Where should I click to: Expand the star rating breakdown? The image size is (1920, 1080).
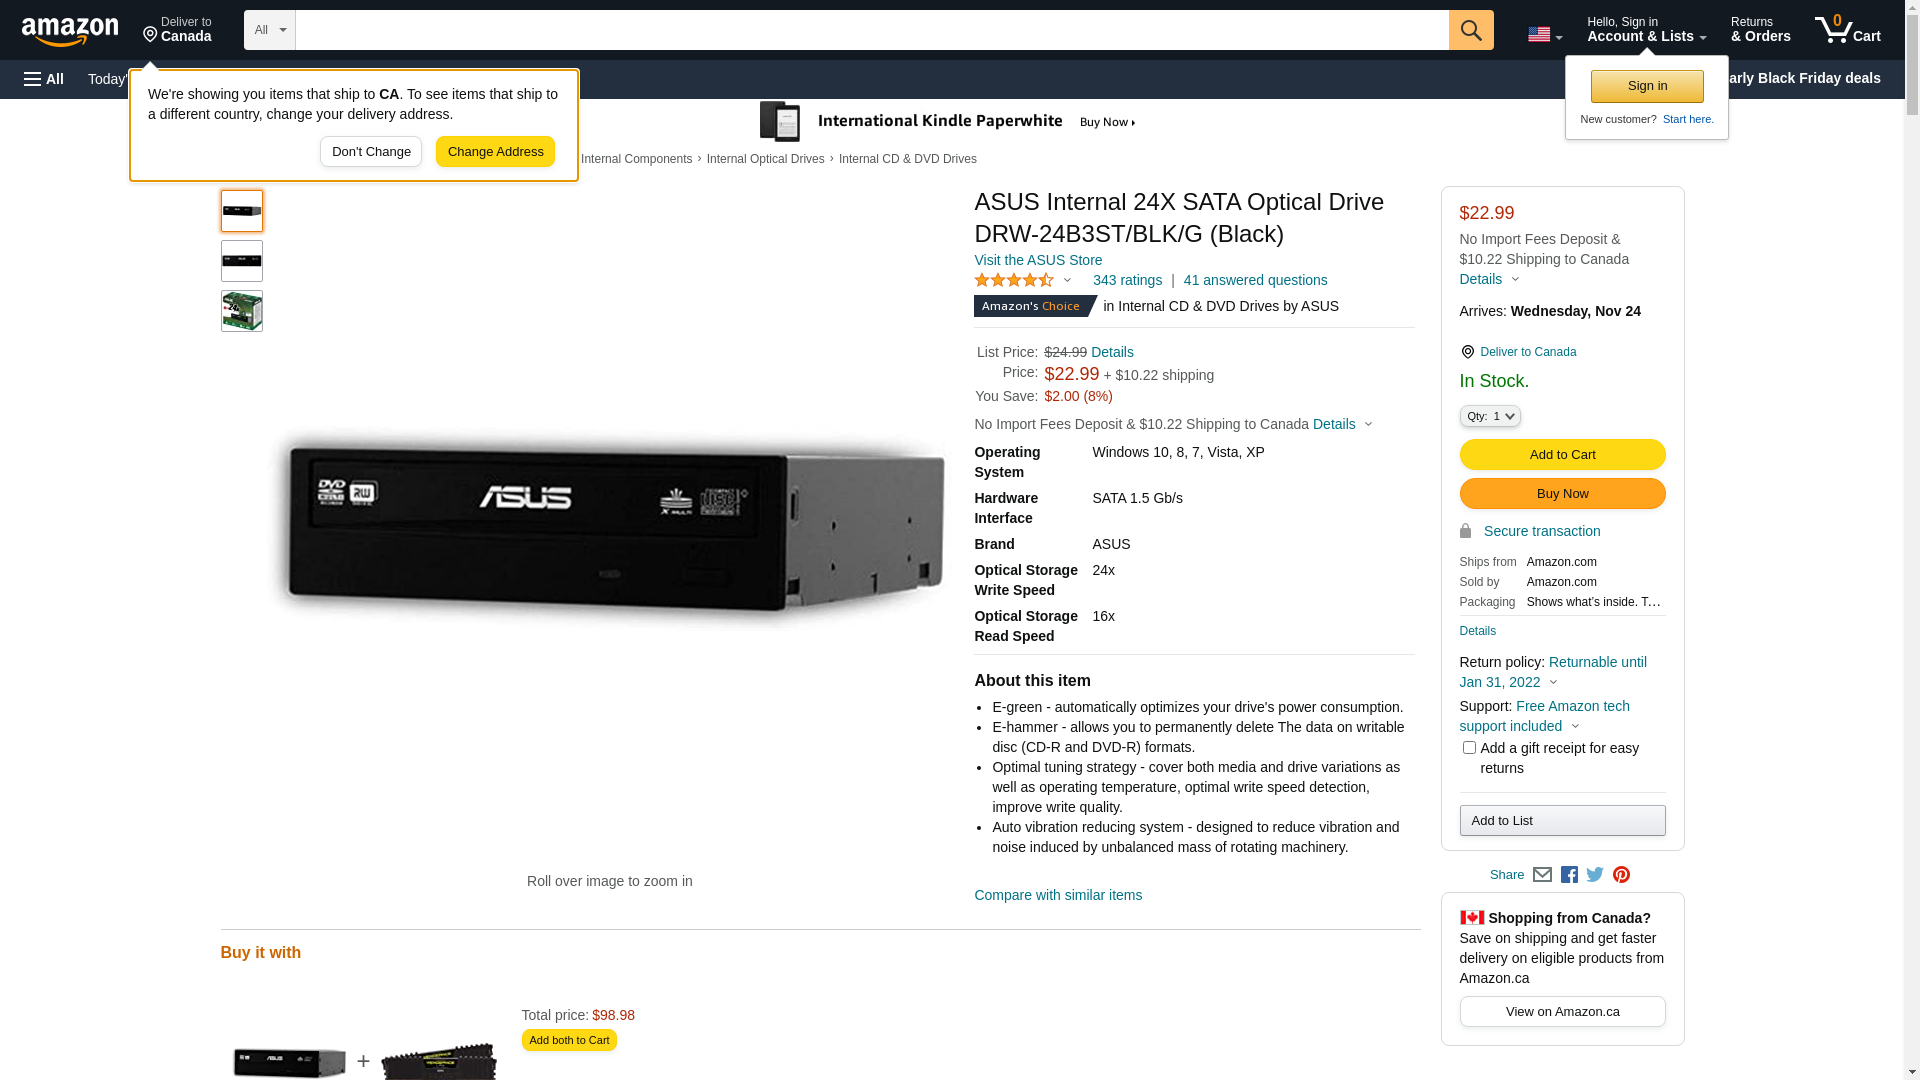tap(1023, 281)
